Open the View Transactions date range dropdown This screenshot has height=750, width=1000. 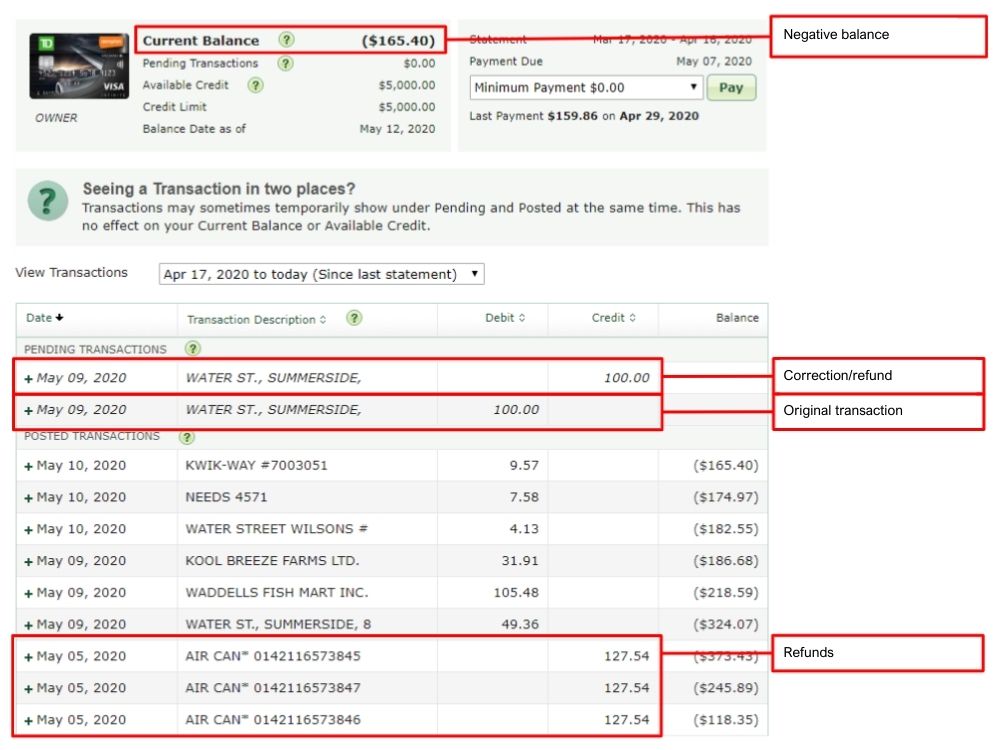point(321,274)
